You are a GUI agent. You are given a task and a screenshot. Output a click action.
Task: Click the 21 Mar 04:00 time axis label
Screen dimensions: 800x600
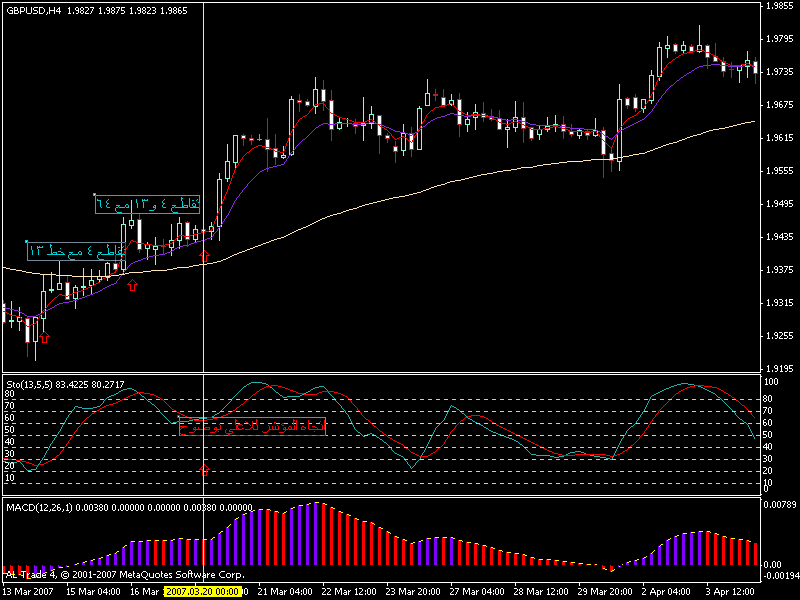(x=287, y=591)
